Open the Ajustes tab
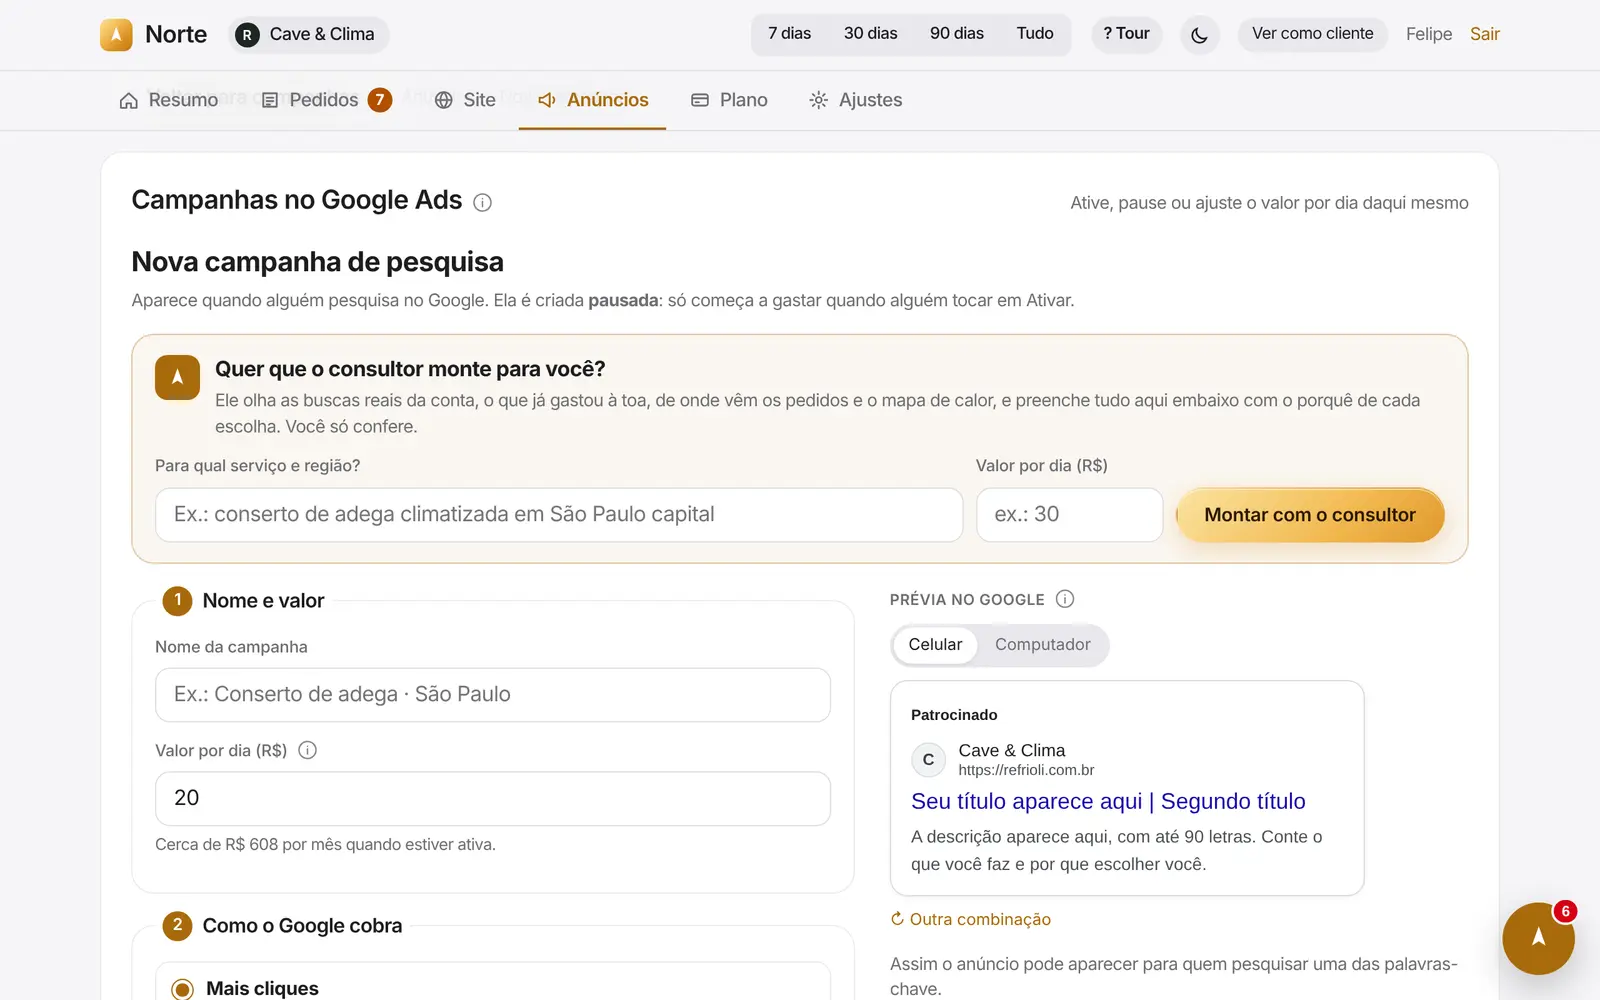This screenshot has width=1600, height=1000. click(x=855, y=100)
